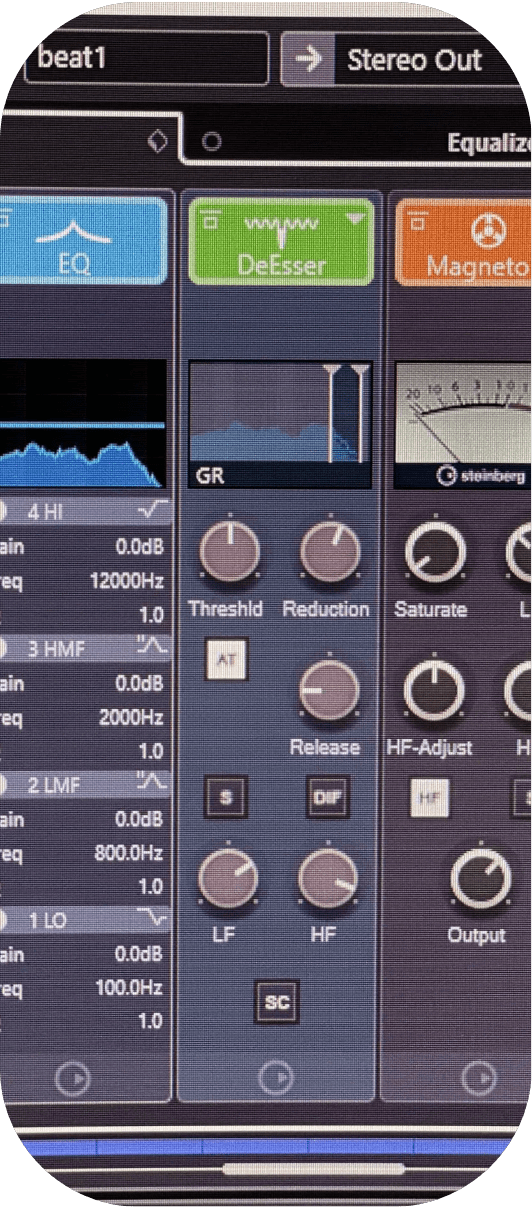Click the beat1 track name field
Viewport: 532px width, 1209px height.
point(148,58)
